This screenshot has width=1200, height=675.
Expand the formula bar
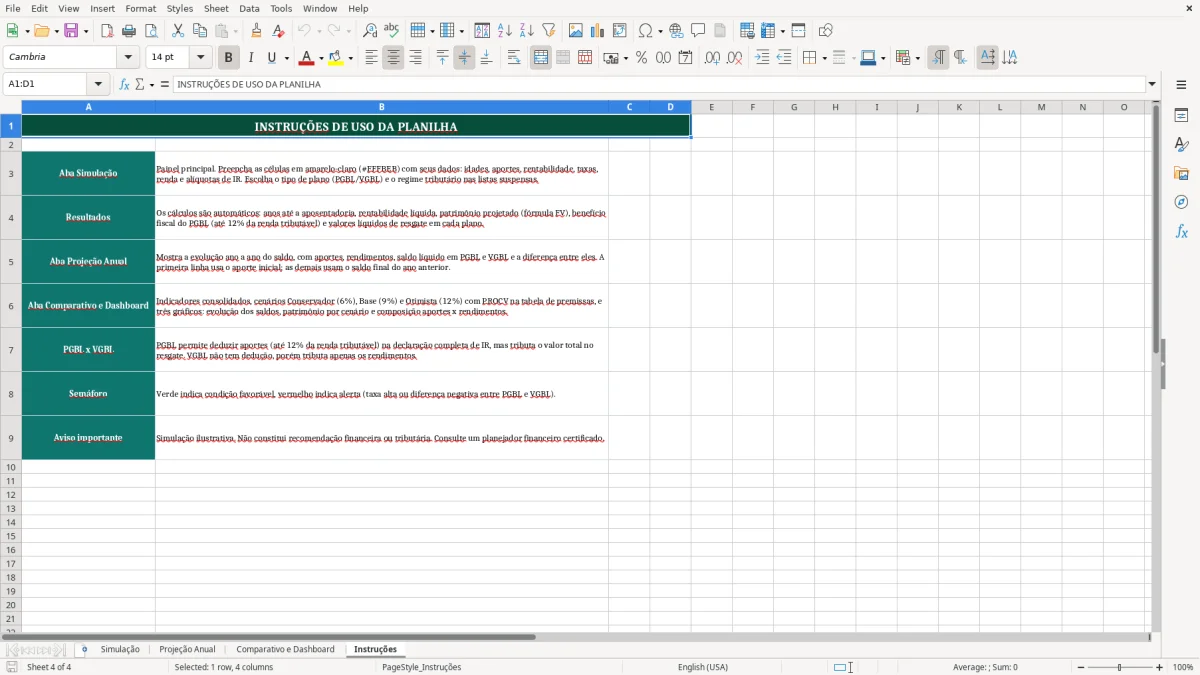(1153, 85)
